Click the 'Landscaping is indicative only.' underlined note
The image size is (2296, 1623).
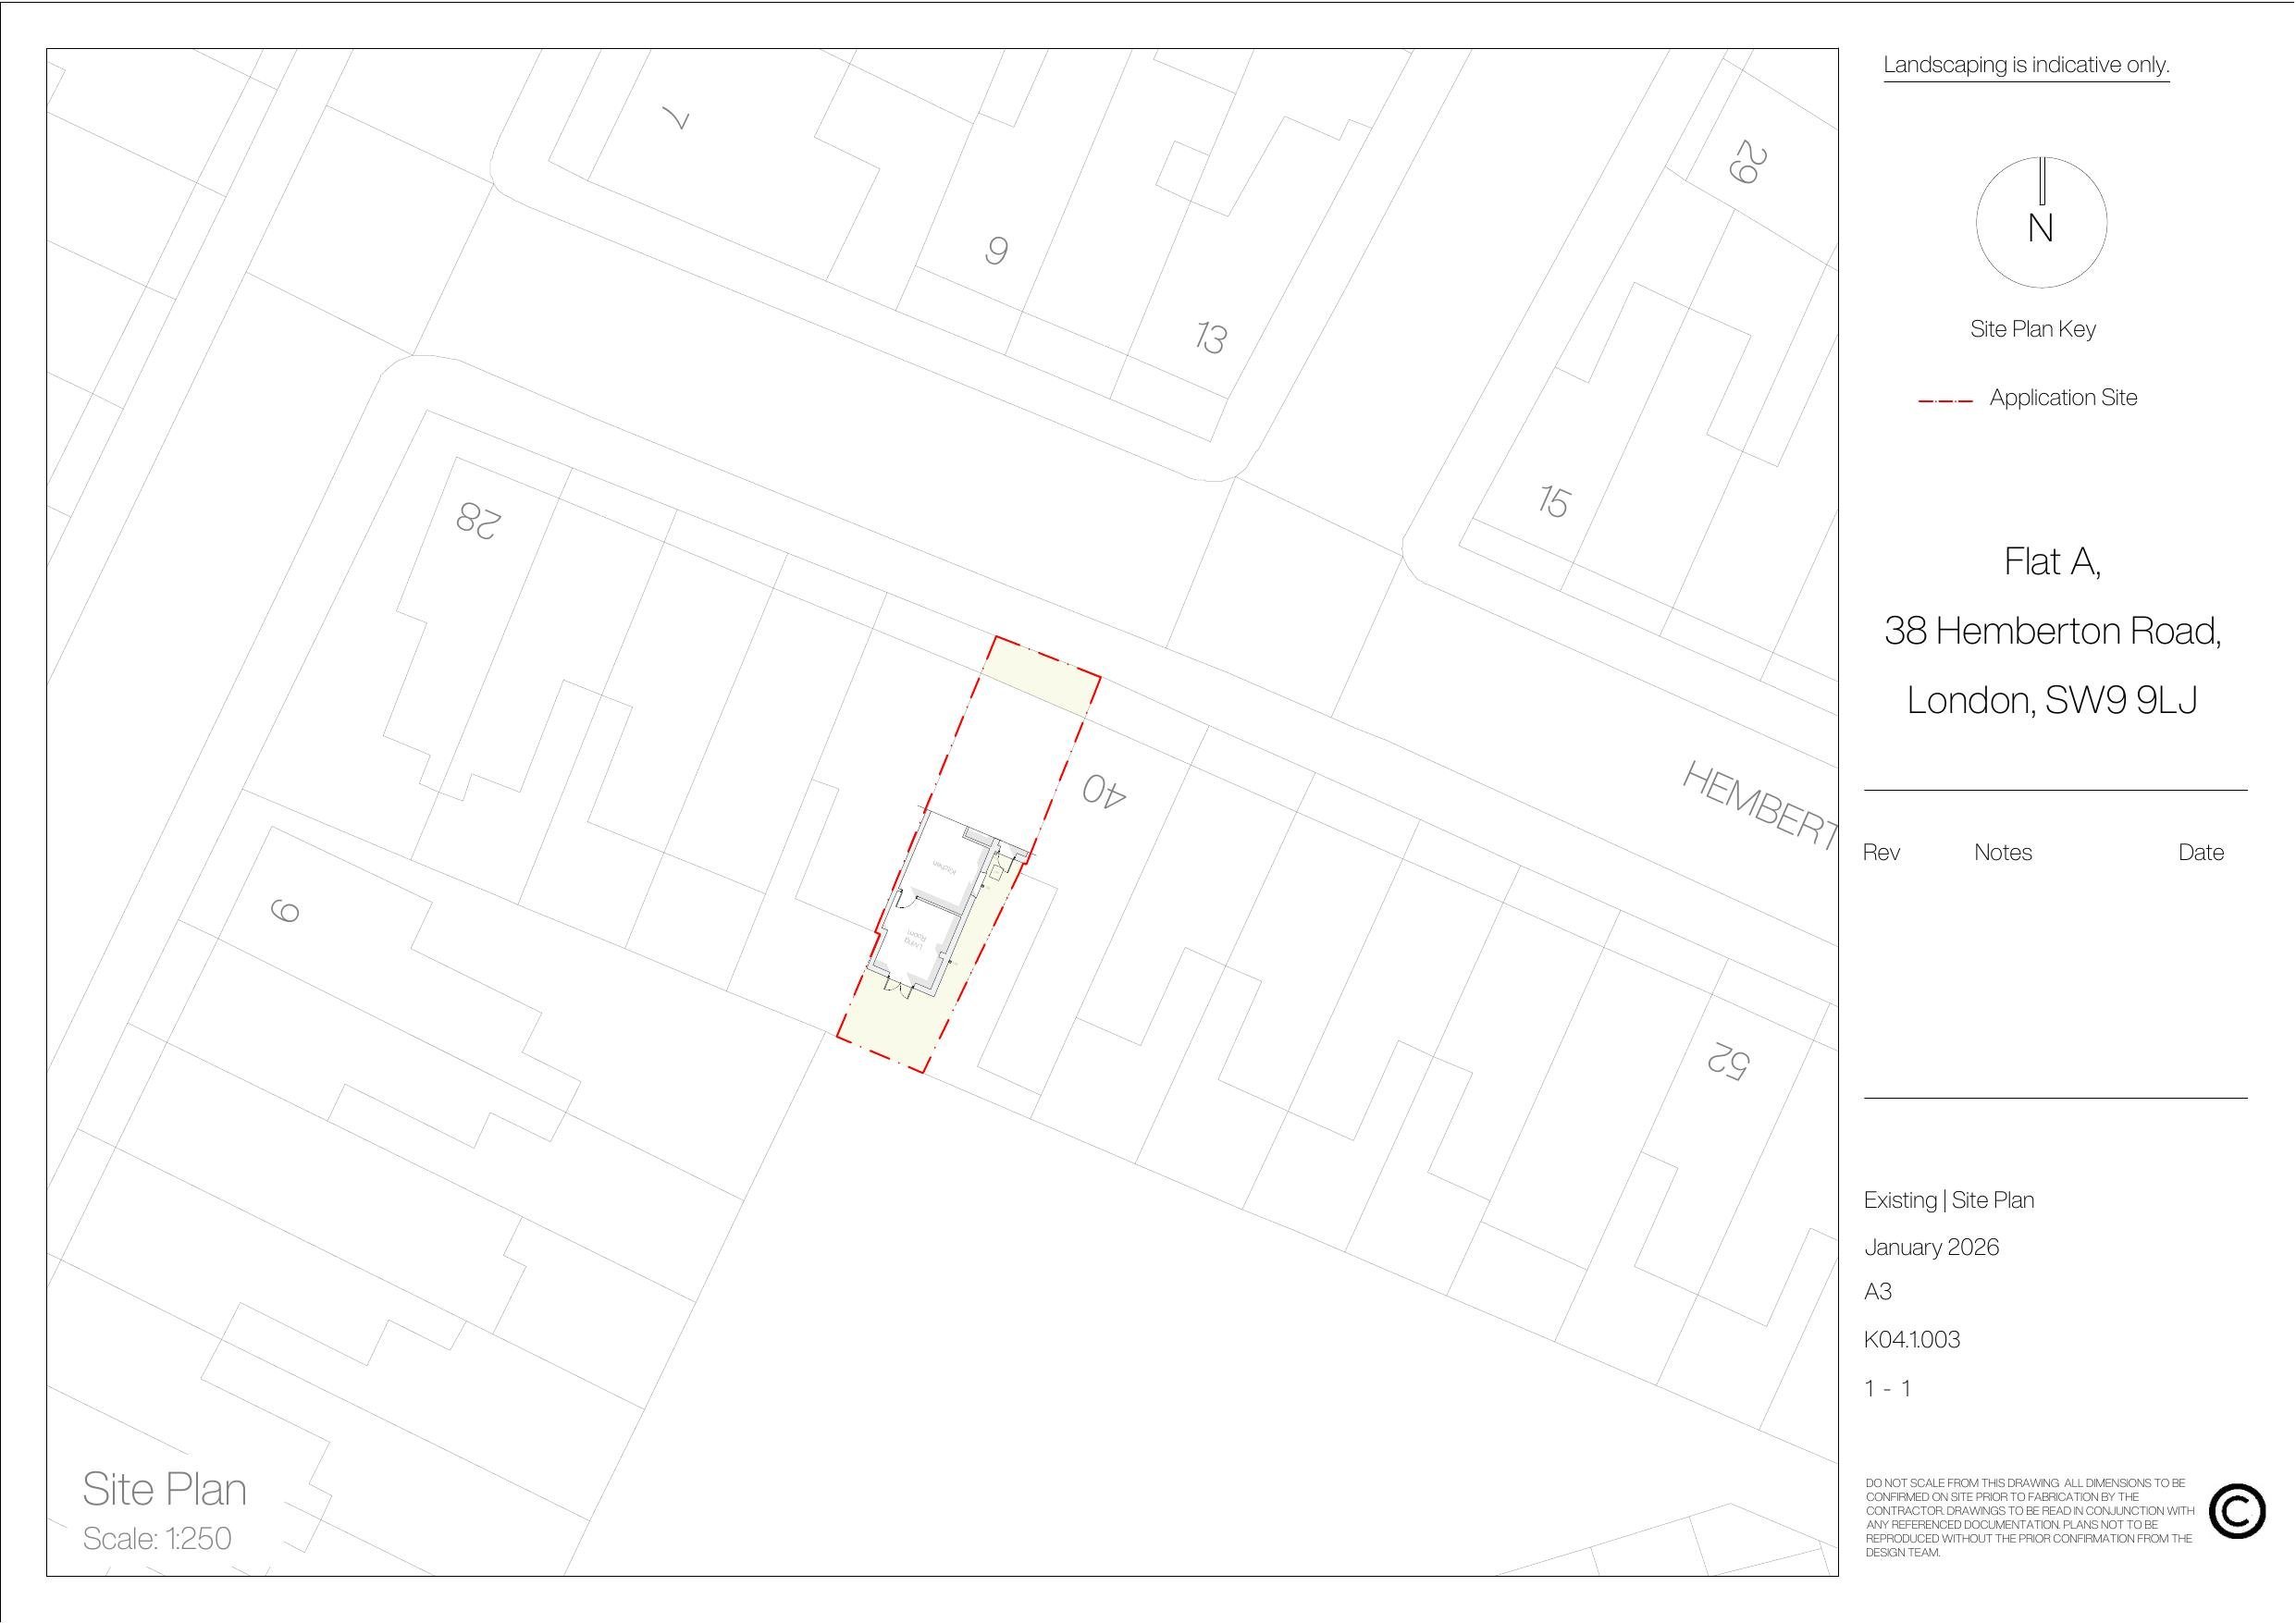click(x=2026, y=66)
